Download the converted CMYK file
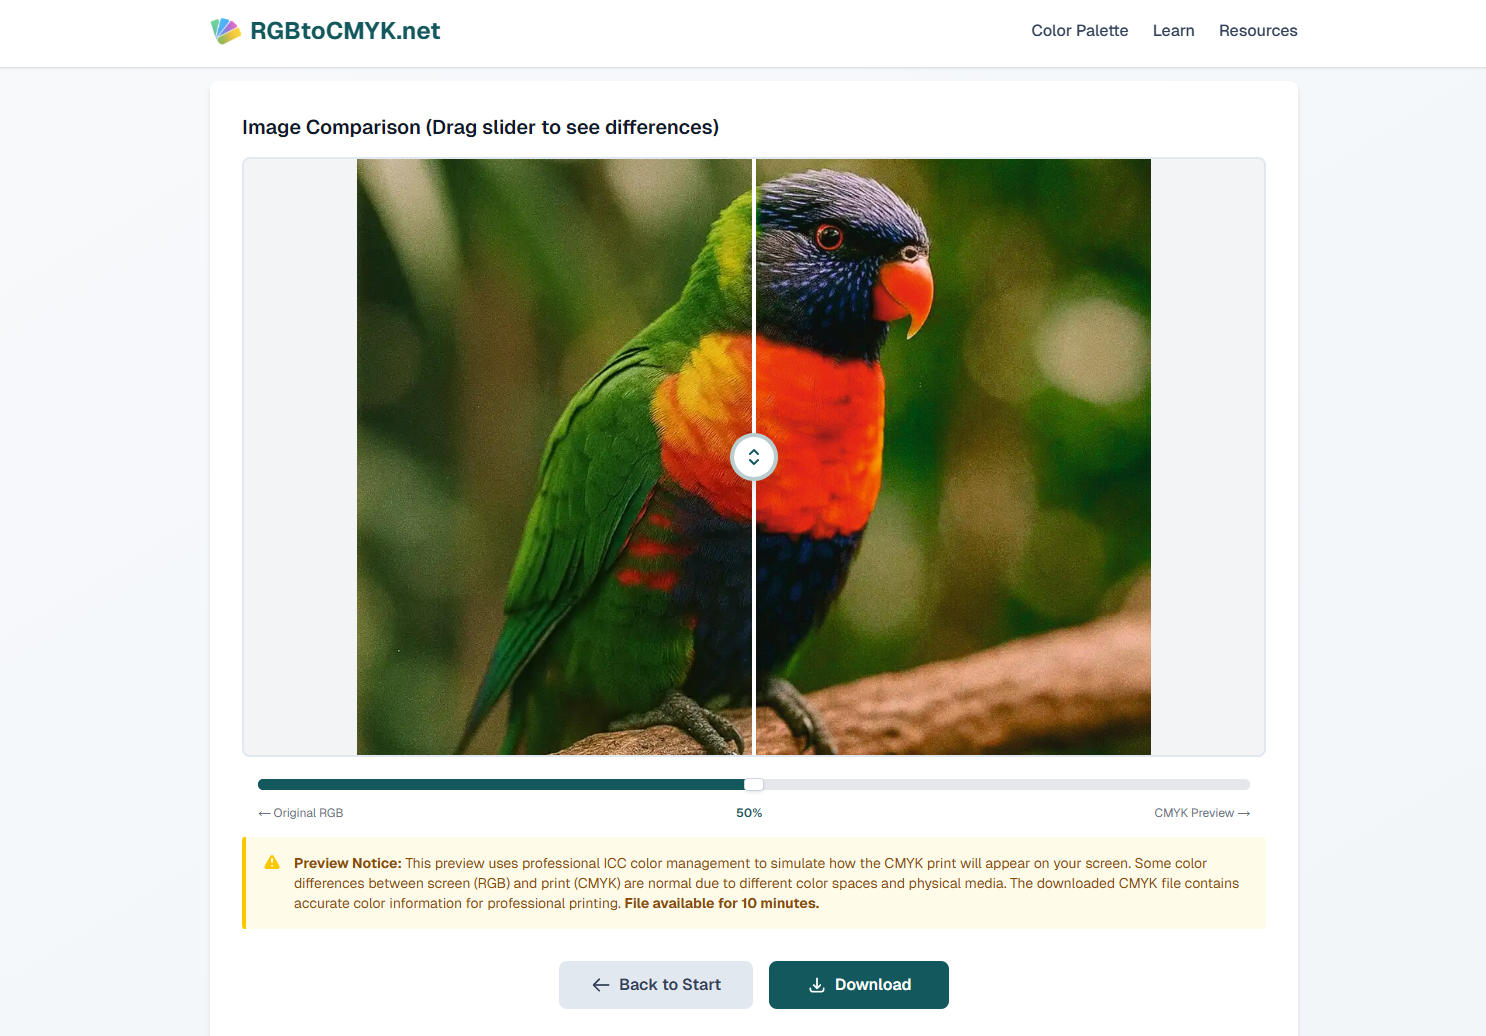 (x=859, y=985)
